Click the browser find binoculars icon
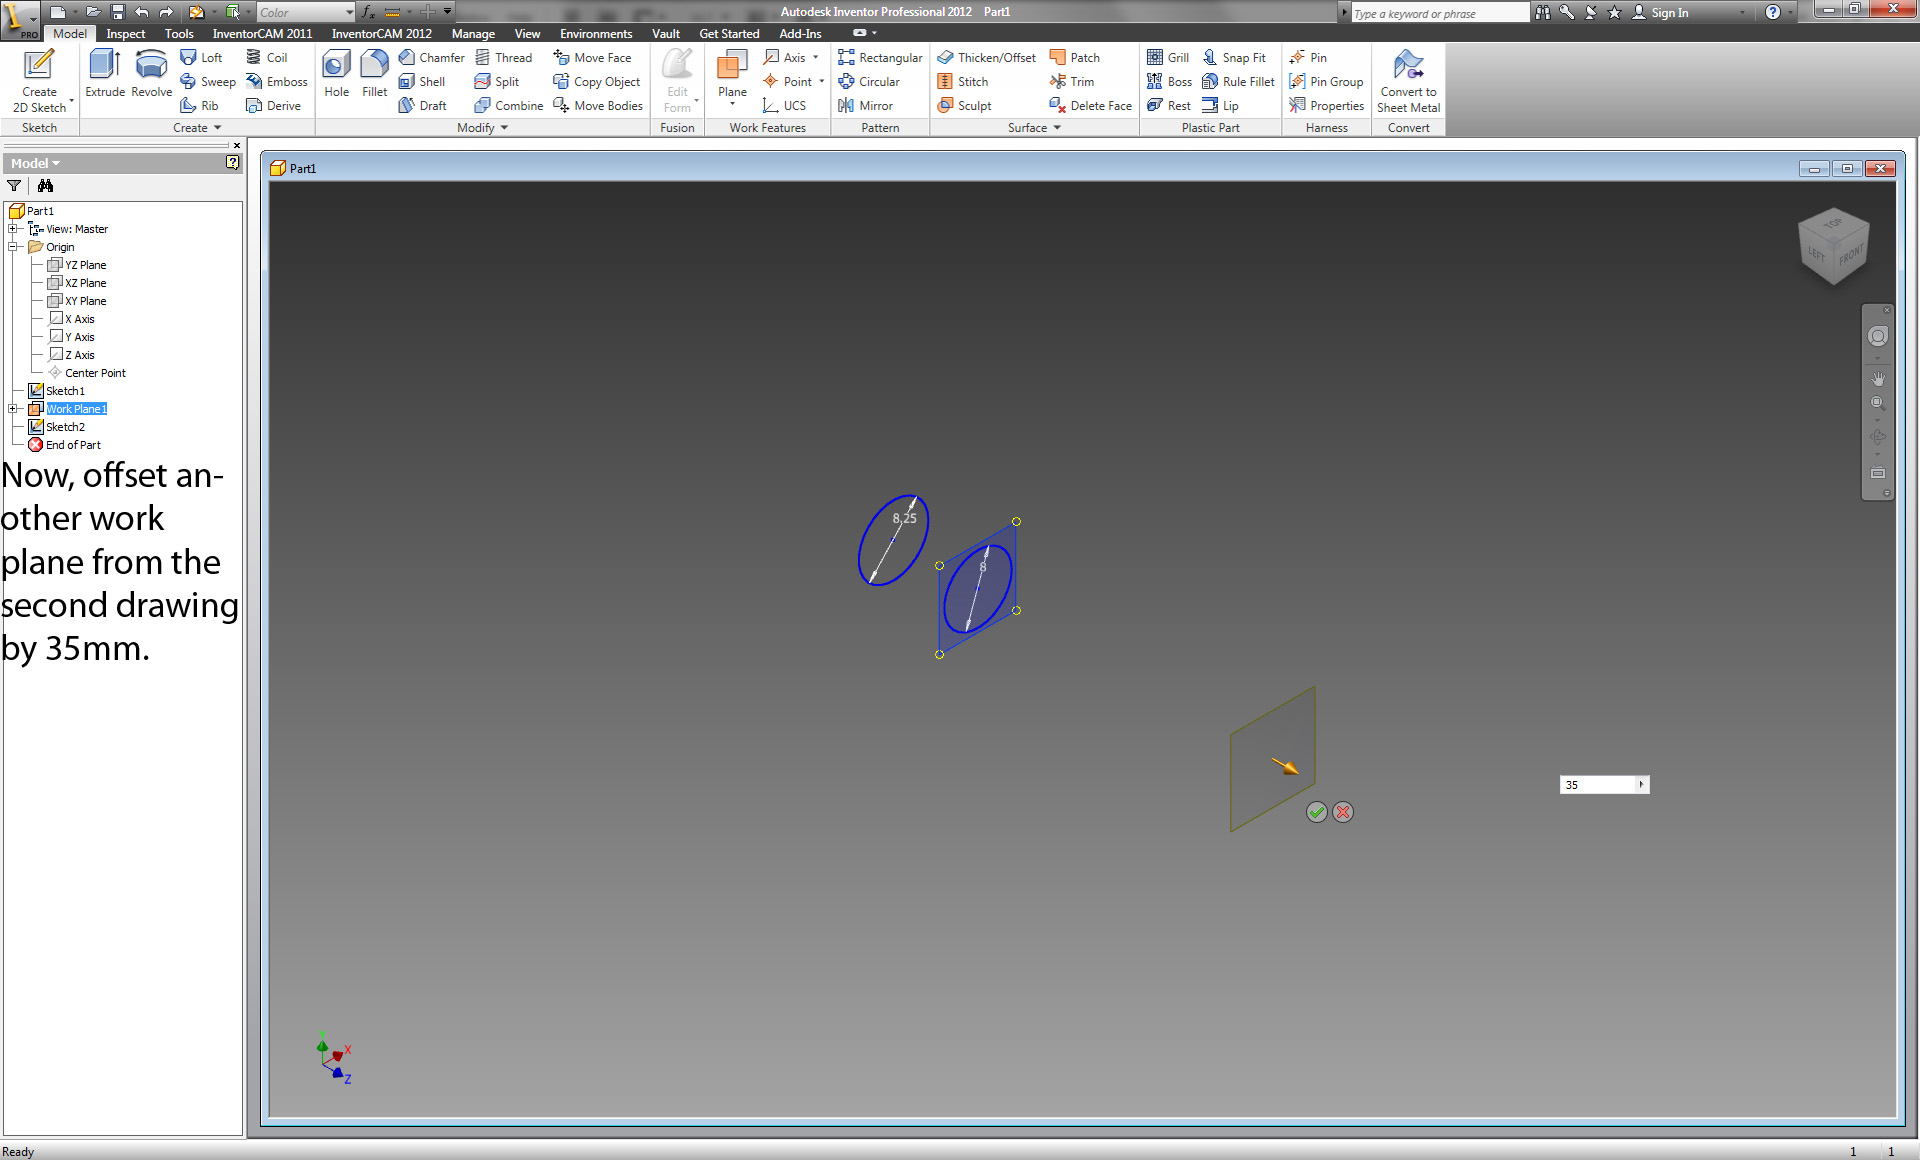 tap(45, 186)
